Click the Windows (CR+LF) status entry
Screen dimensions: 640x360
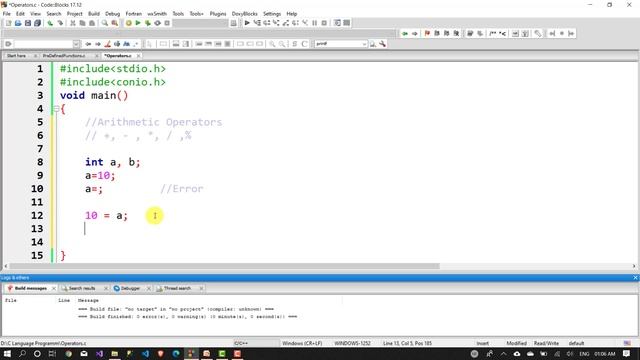coord(302,343)
